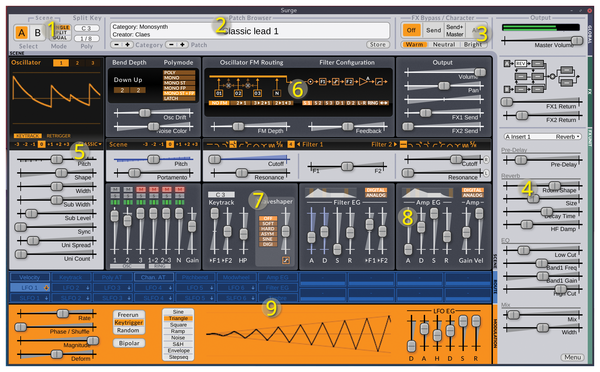This screenshot has width=600, height=372.
Task: Click the Master Volume slider handle
Action: pos(577,40)
